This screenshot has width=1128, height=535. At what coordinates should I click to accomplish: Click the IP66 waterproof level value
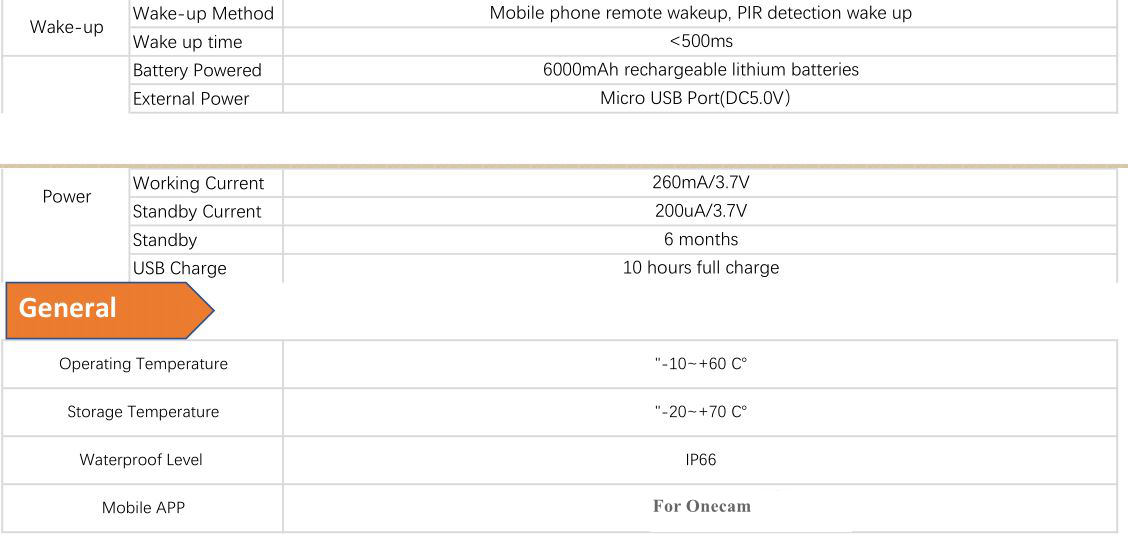(x=700, y=460)
